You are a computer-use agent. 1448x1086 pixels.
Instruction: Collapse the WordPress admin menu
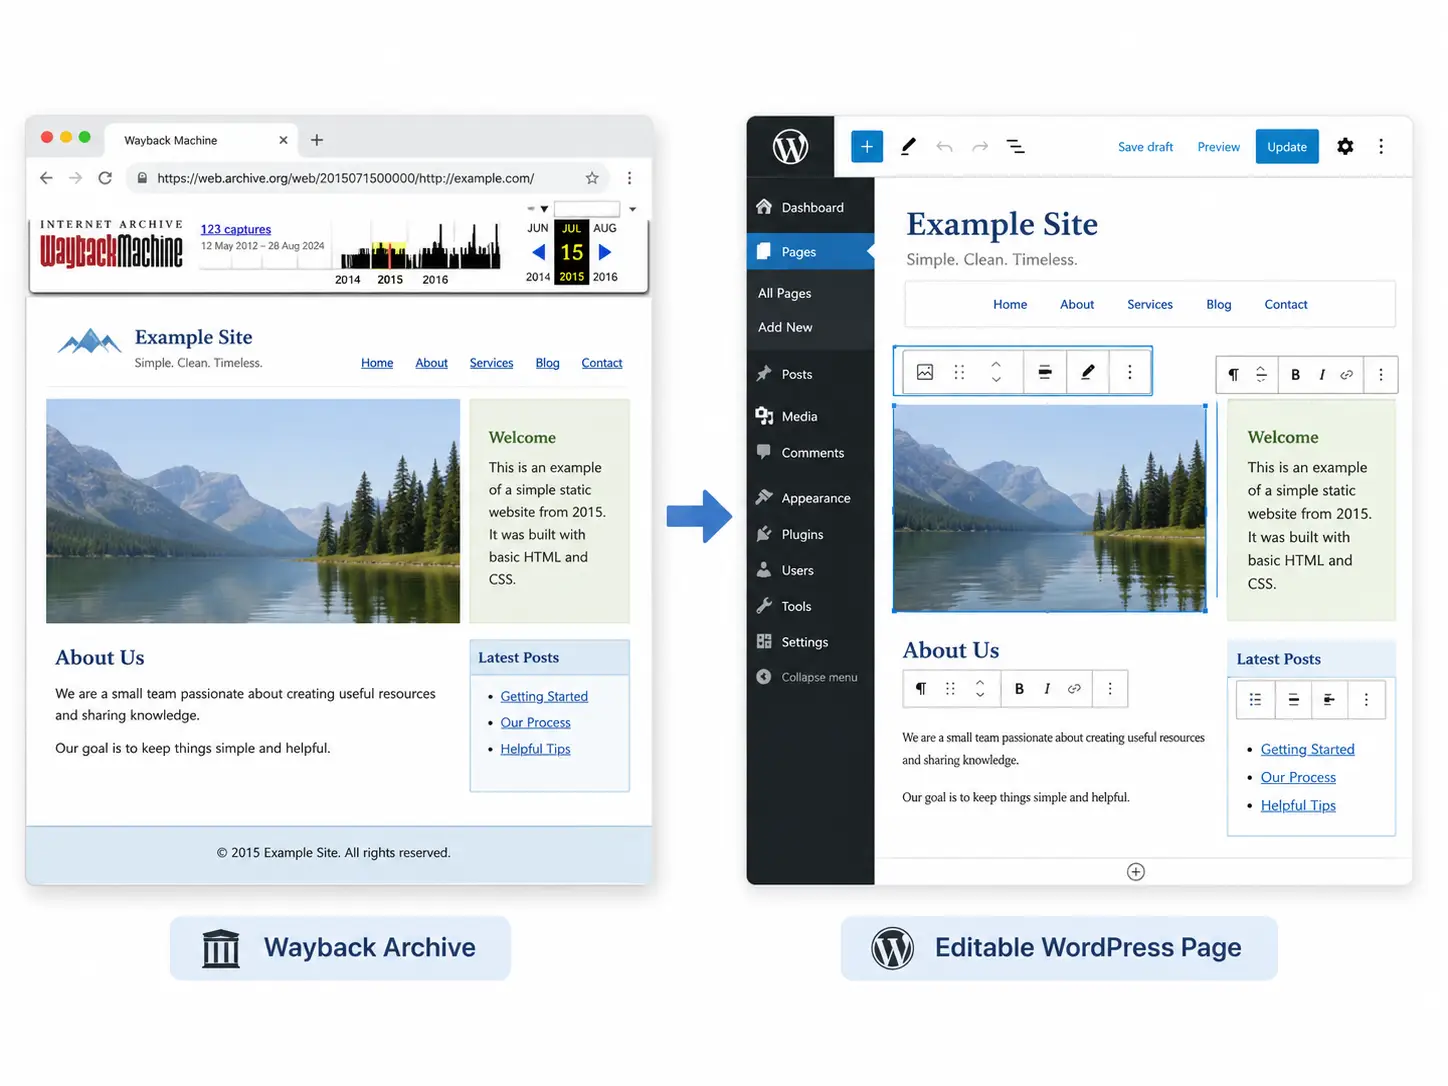coord(808,677)
